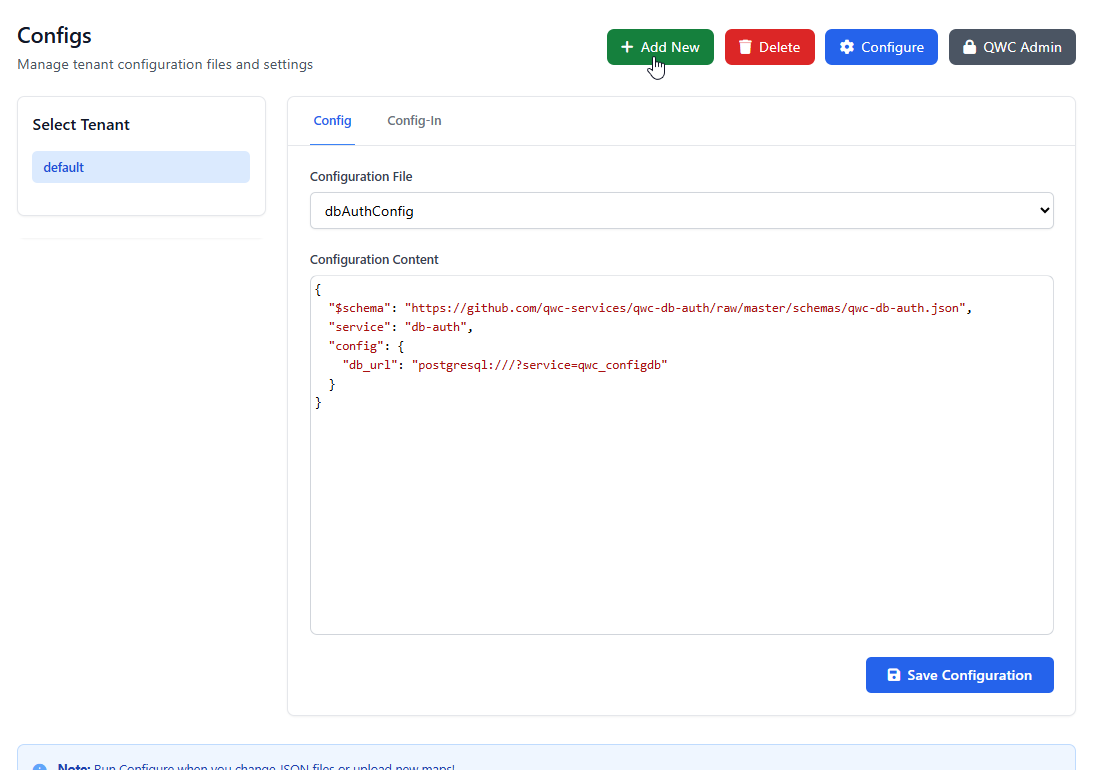Screen dimensions: 1093x770
Task: Open QWC Admin via the button label
Action: point(1022,47)
